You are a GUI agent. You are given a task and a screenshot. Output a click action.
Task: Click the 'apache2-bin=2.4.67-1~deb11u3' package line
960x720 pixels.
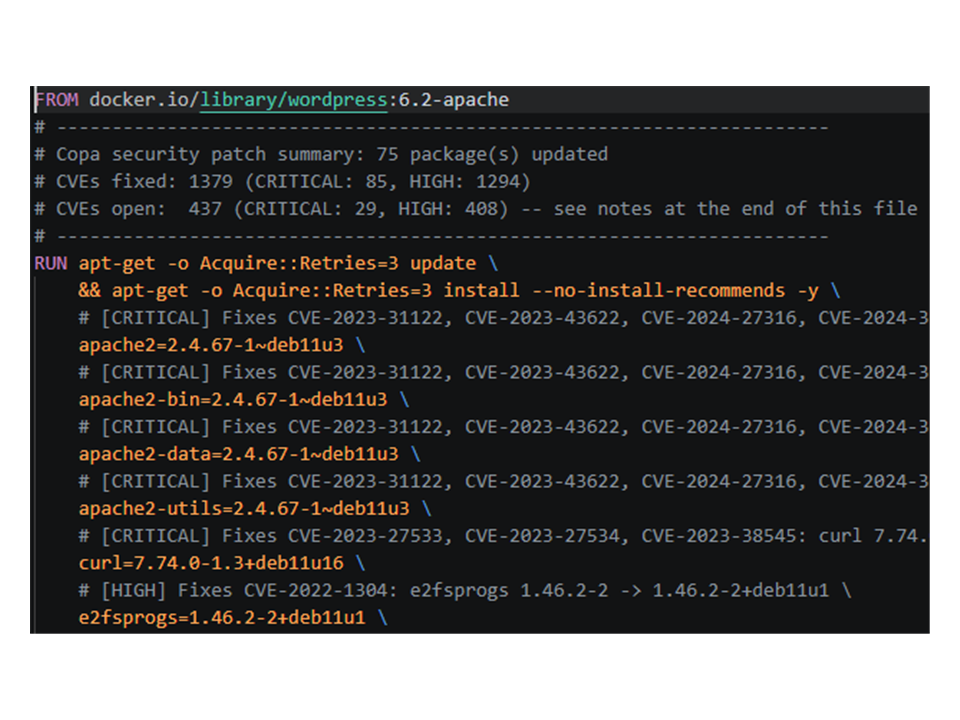233,399
